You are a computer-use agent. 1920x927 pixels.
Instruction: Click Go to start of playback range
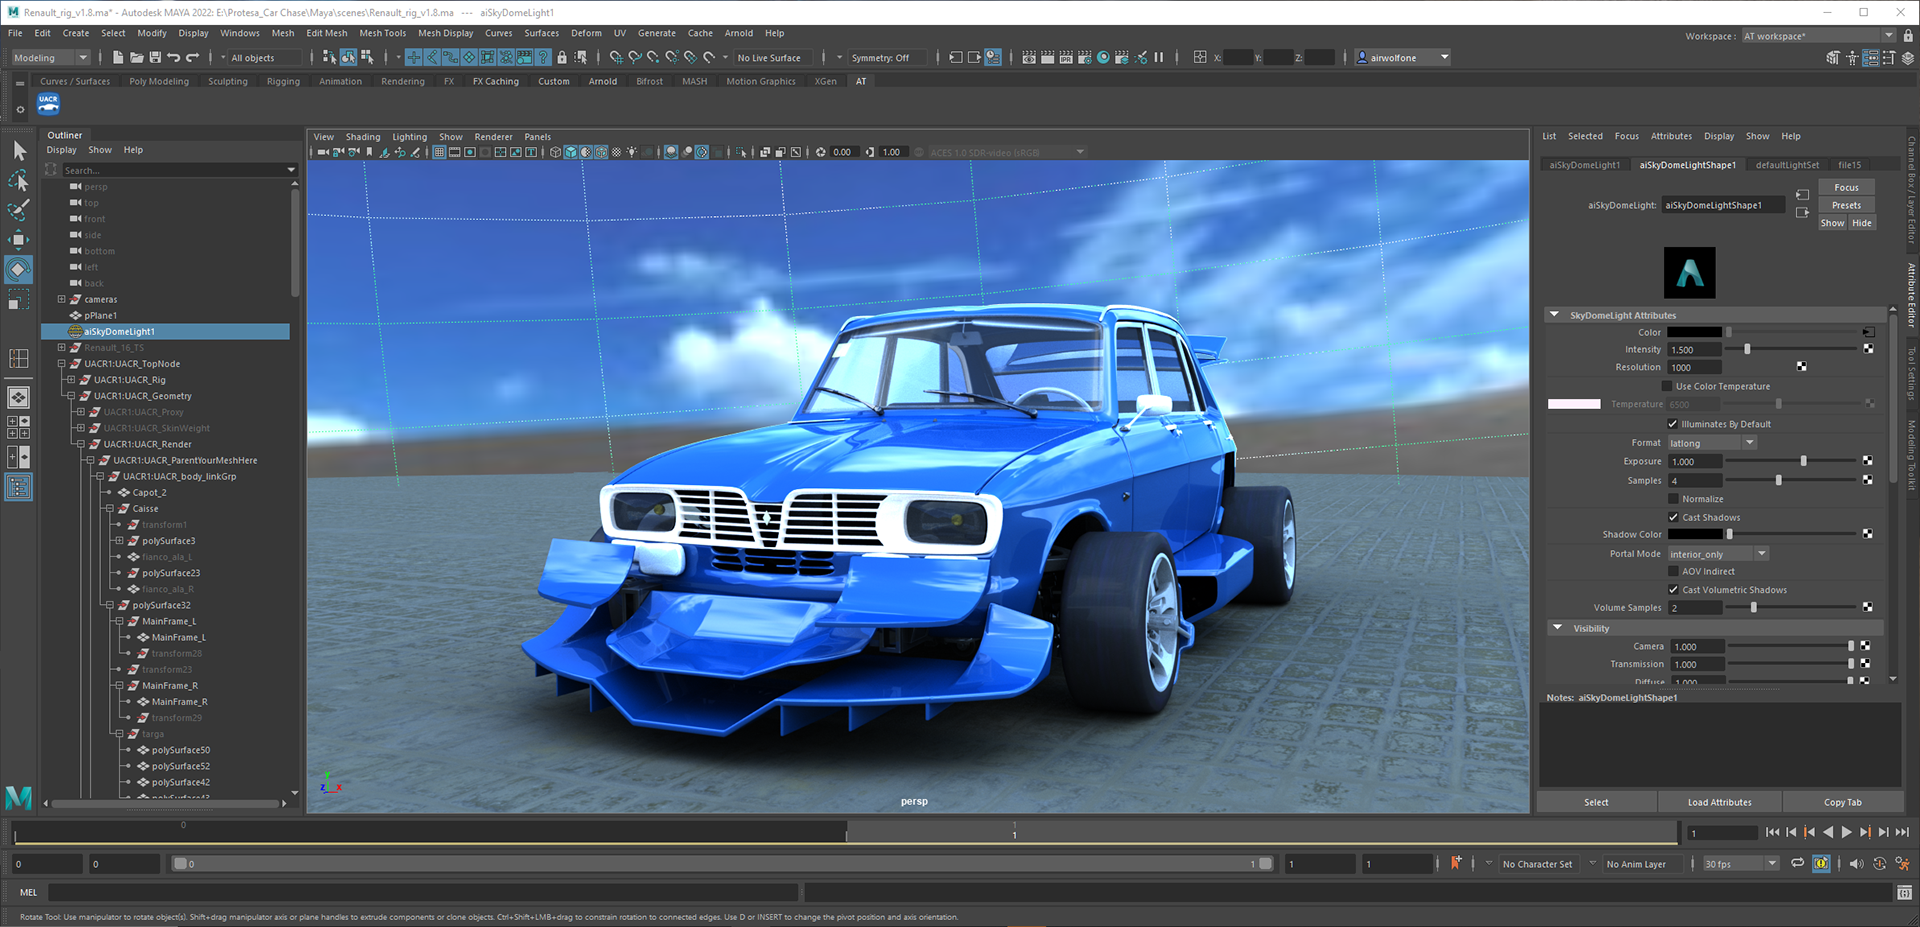click(1772, 832)
